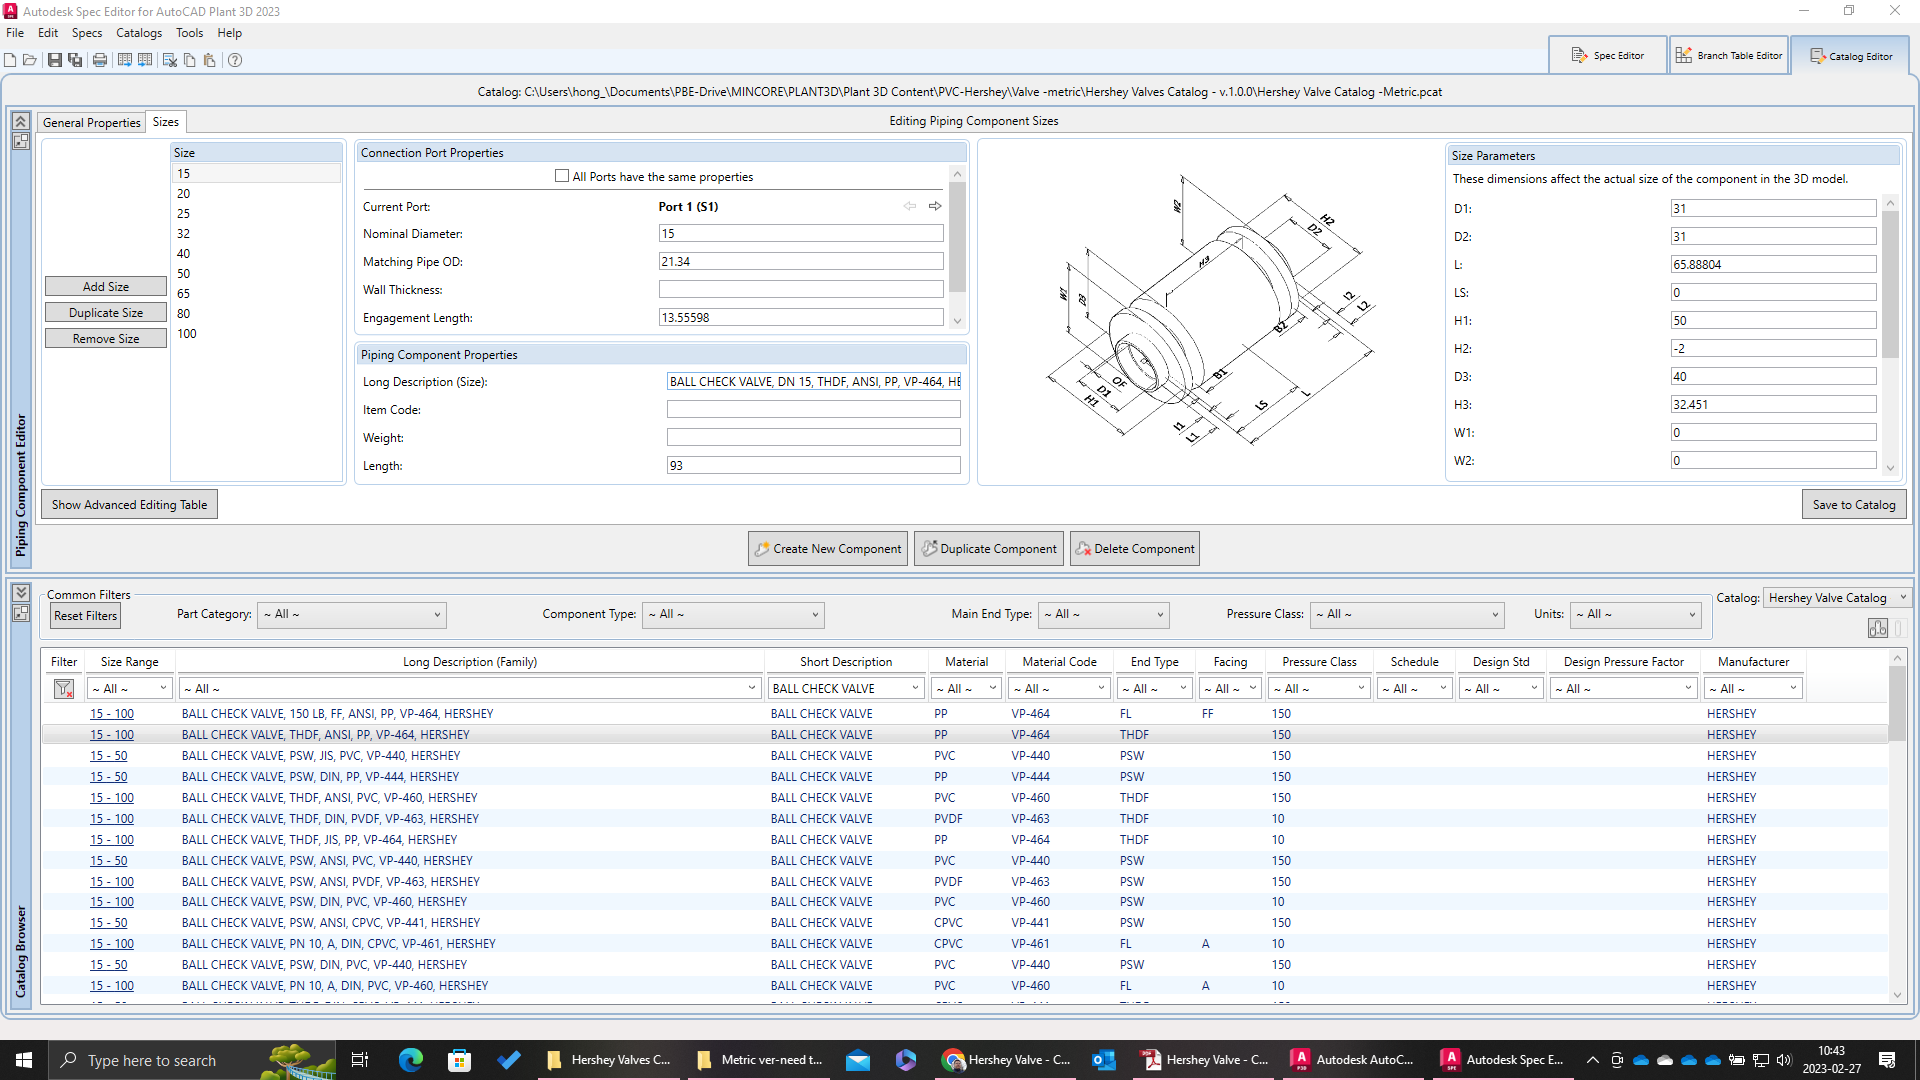Screen dimensions: 1920x1080
Task: Expand the Pressure Class filter dropdown
Action: (1406, 615)
